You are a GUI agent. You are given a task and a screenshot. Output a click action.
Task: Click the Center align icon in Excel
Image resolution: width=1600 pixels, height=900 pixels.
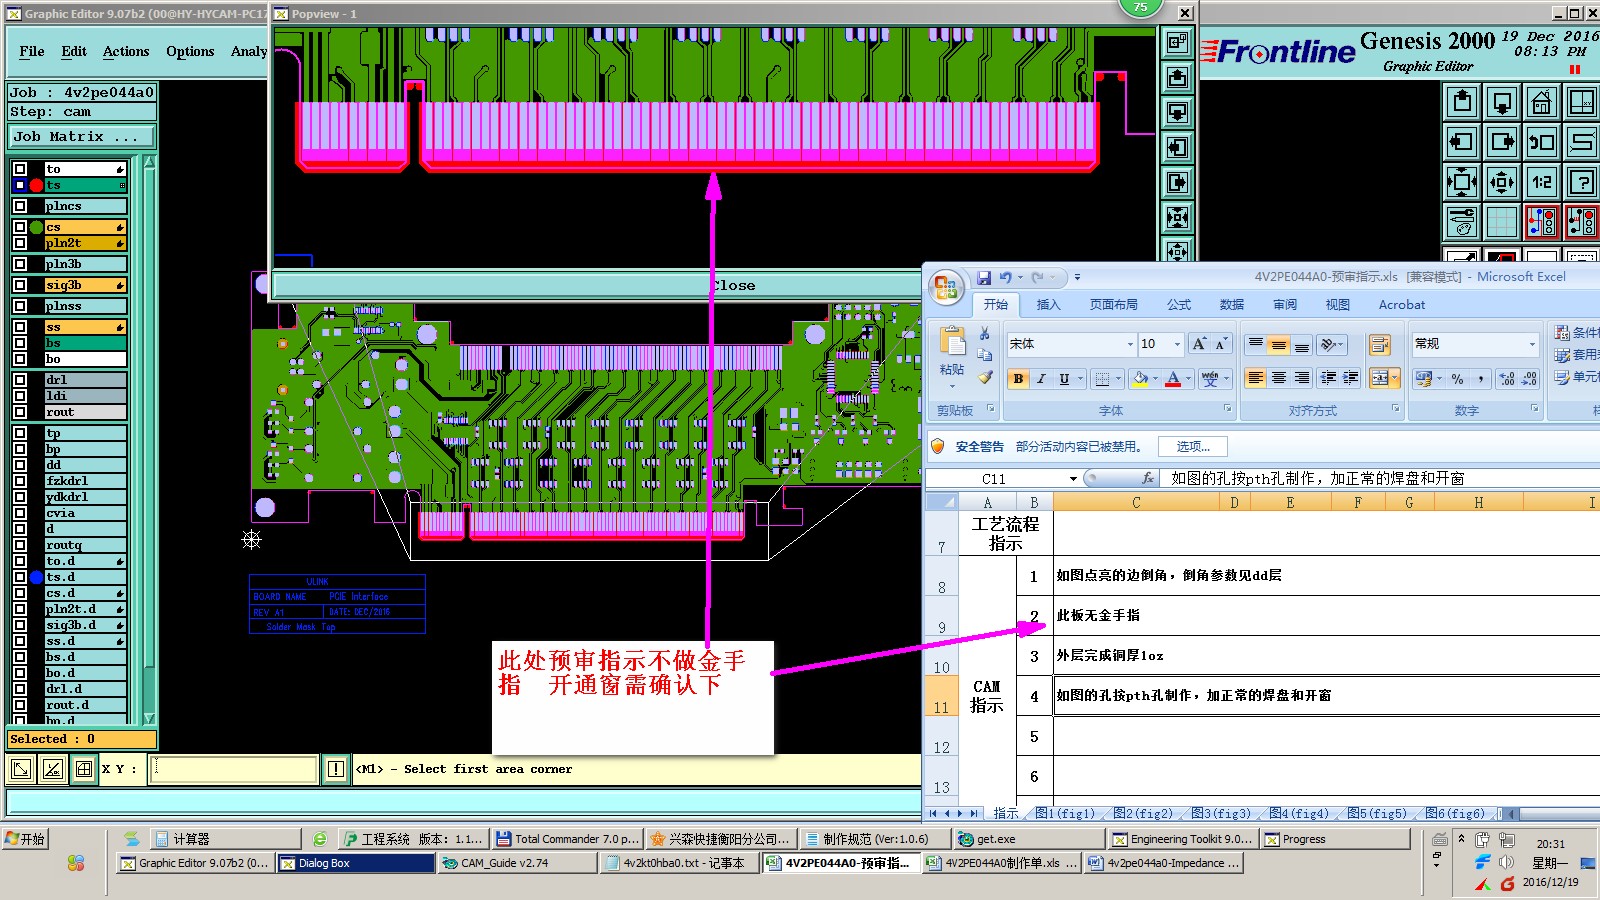coord(1279,378)
